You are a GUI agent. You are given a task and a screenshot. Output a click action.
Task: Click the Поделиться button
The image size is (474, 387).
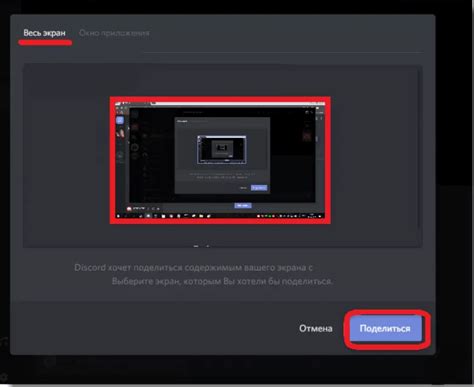click(386, 329)
